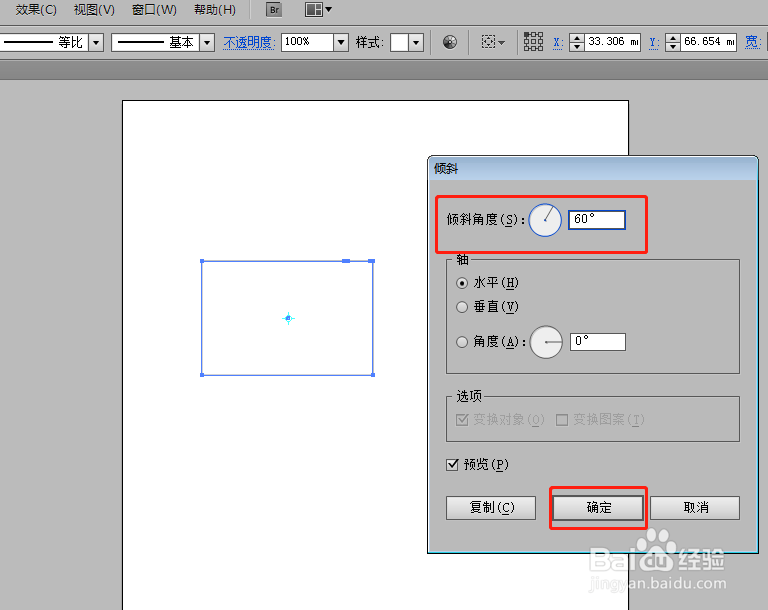Click the shear angle 60° input field
Screen dimensions: 768x610
tap(597, 220)
